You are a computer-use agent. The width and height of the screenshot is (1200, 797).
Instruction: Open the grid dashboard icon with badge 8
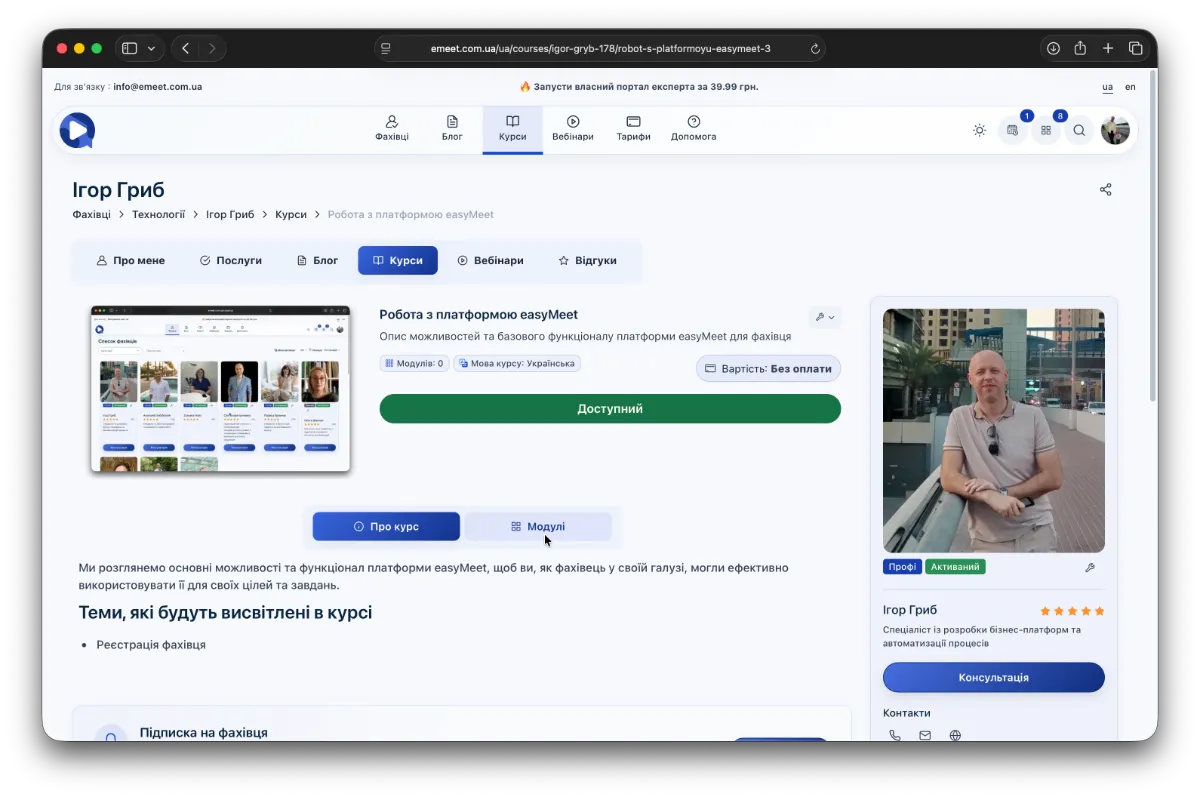tap(1046, 130)
